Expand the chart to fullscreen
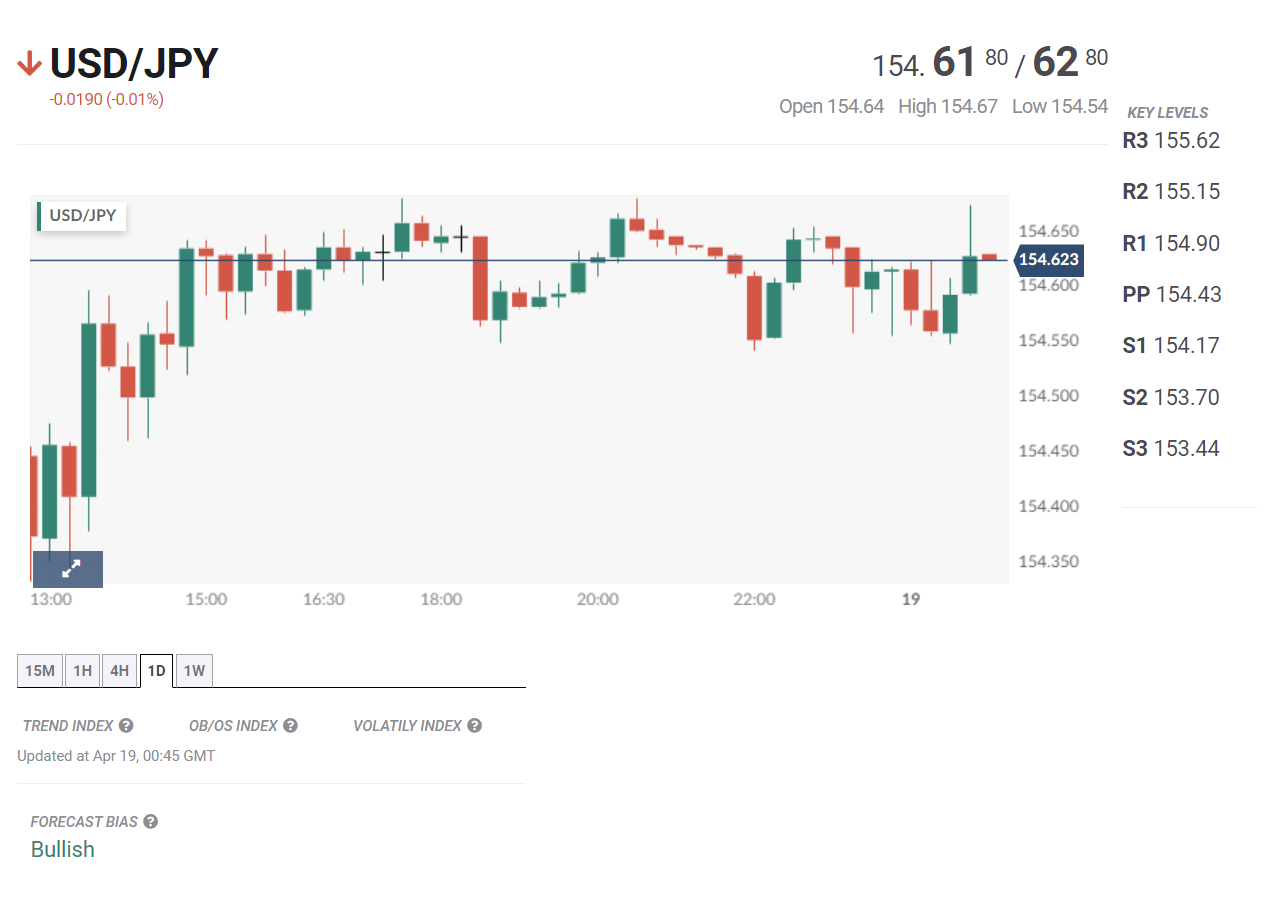This screenshot has height=901, width=1267. pos(69,568)
